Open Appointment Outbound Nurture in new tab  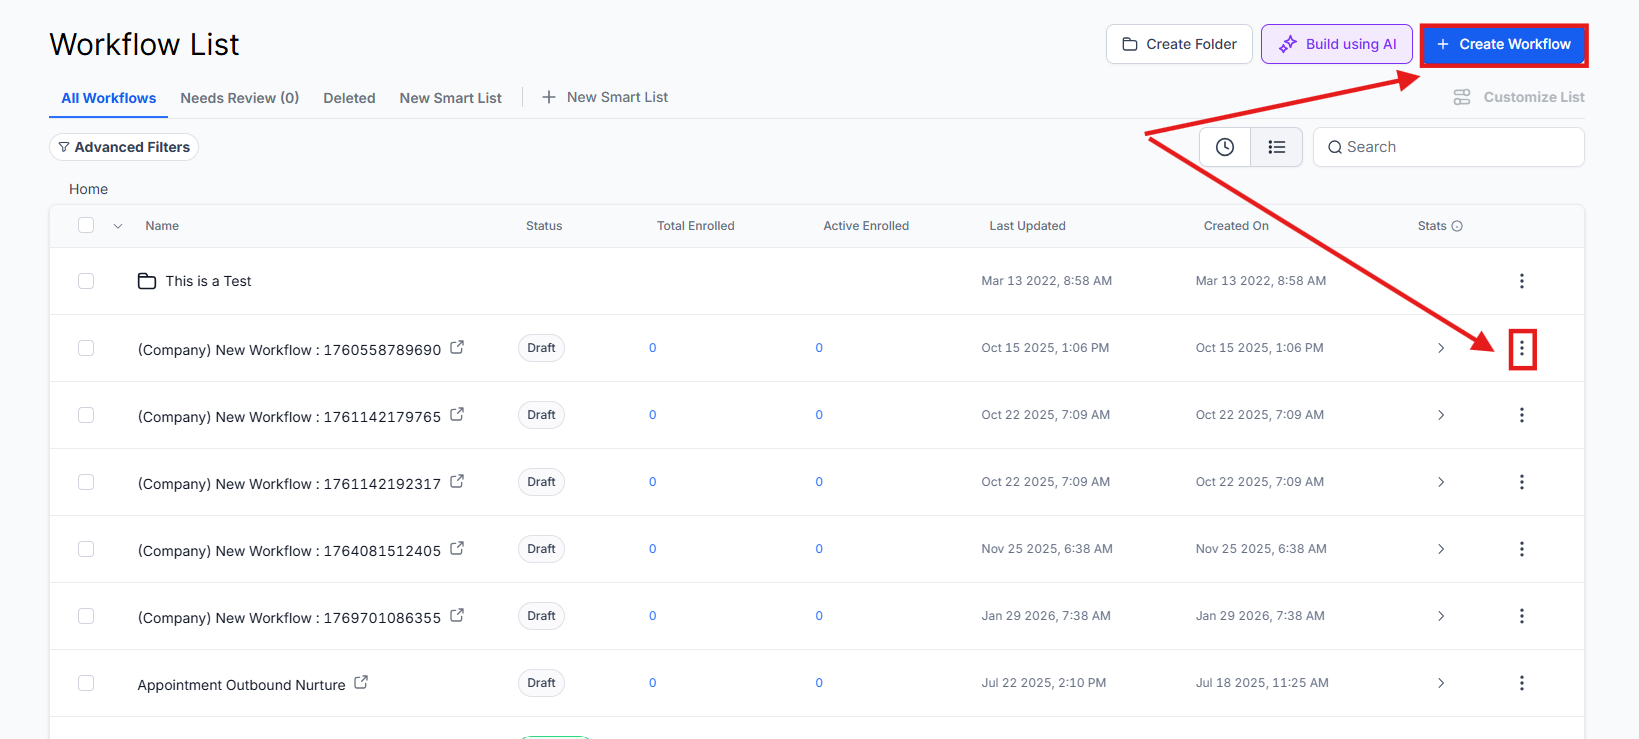pyautogui.click(x=361, y=683)
